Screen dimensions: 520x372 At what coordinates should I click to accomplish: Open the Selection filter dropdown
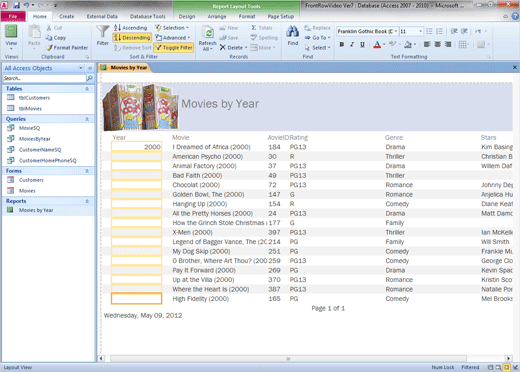click(x=172, y=28)
